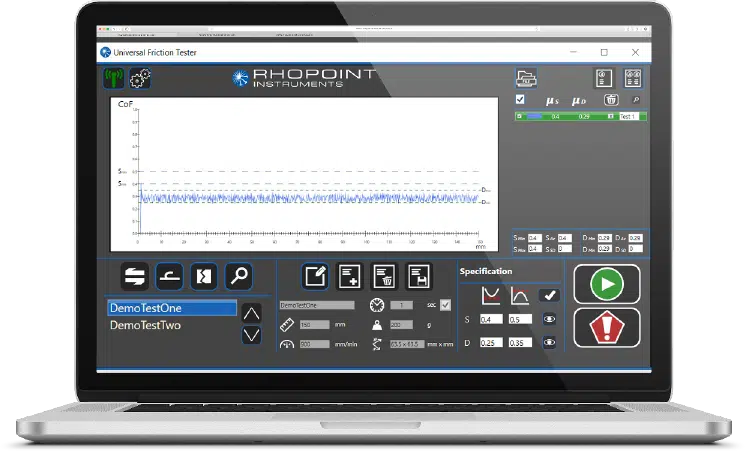
Task: Click the add new test icon
Action: [350, 277]
